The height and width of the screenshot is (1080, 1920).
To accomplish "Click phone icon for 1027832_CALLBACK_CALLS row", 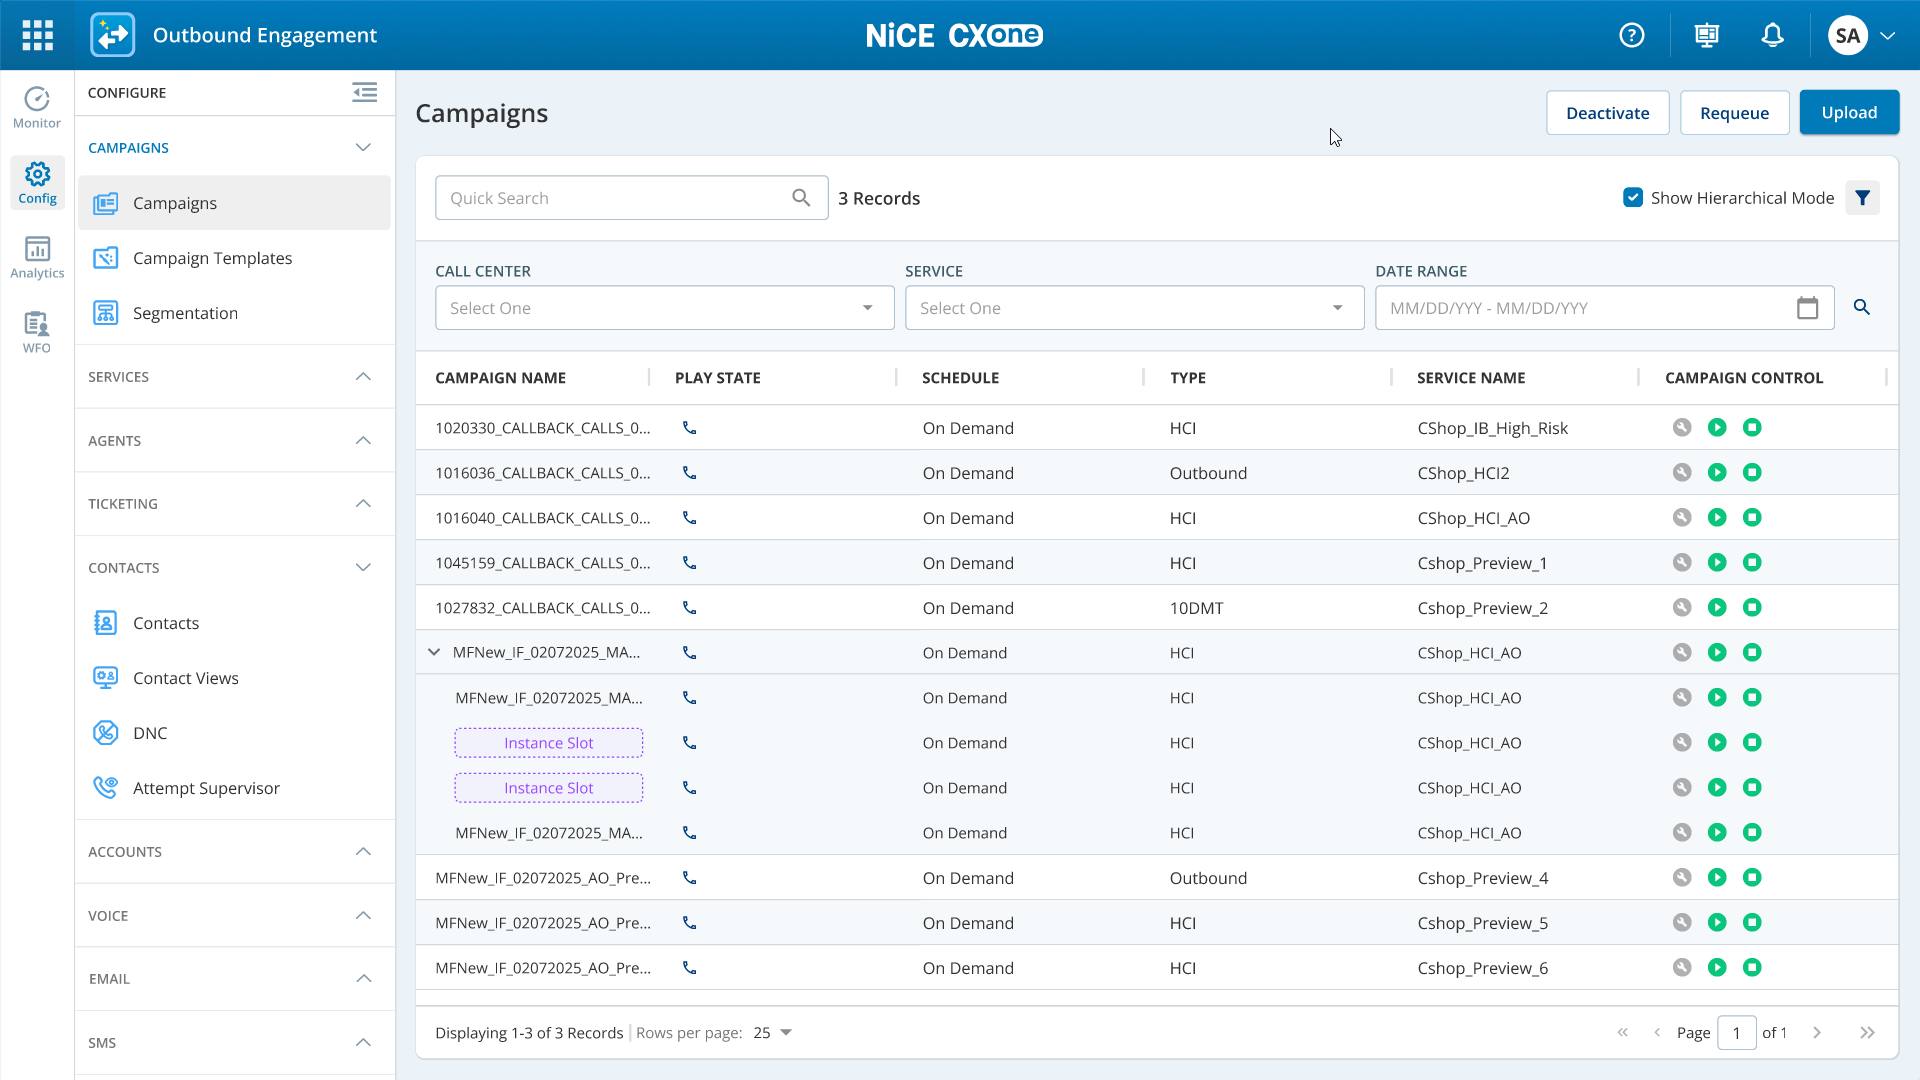I will [689, 608].
